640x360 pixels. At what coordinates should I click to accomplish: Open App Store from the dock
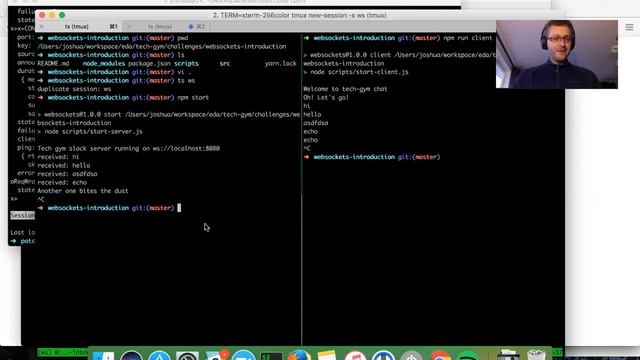tap(159, 356)
